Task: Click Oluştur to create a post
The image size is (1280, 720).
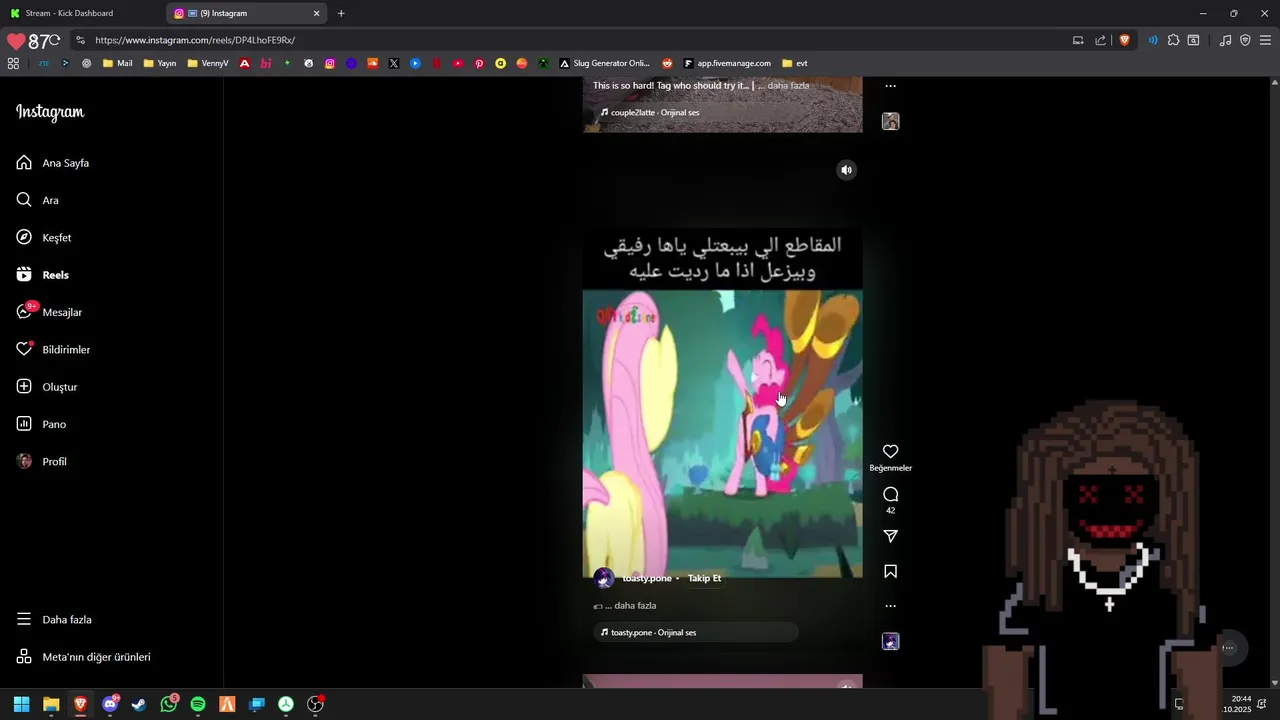Action: [x=47, y=387]
